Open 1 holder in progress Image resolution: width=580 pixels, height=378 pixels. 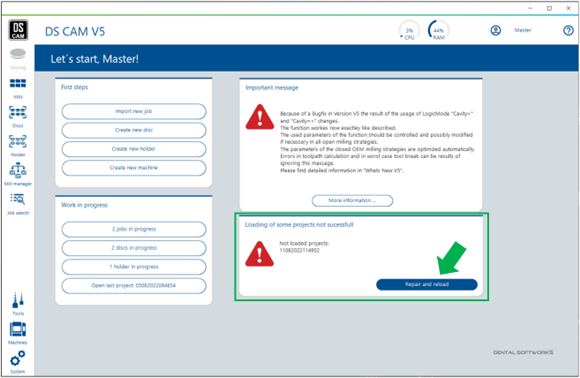(x=134, y=267)
